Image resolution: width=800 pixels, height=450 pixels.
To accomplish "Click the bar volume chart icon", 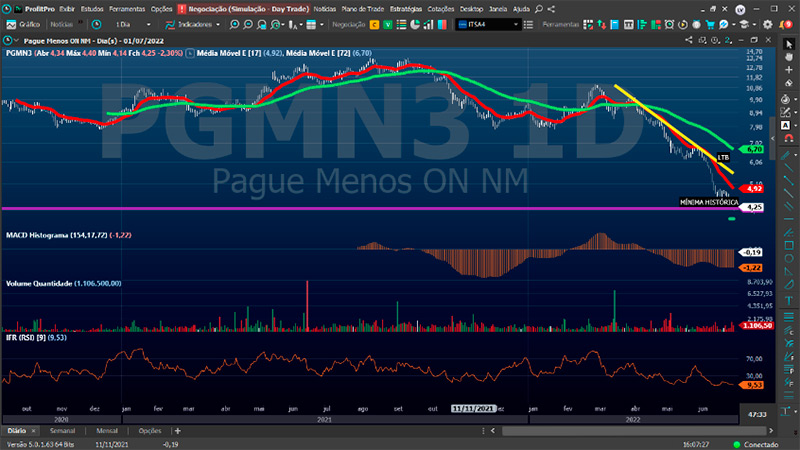I will pos(428,24).
